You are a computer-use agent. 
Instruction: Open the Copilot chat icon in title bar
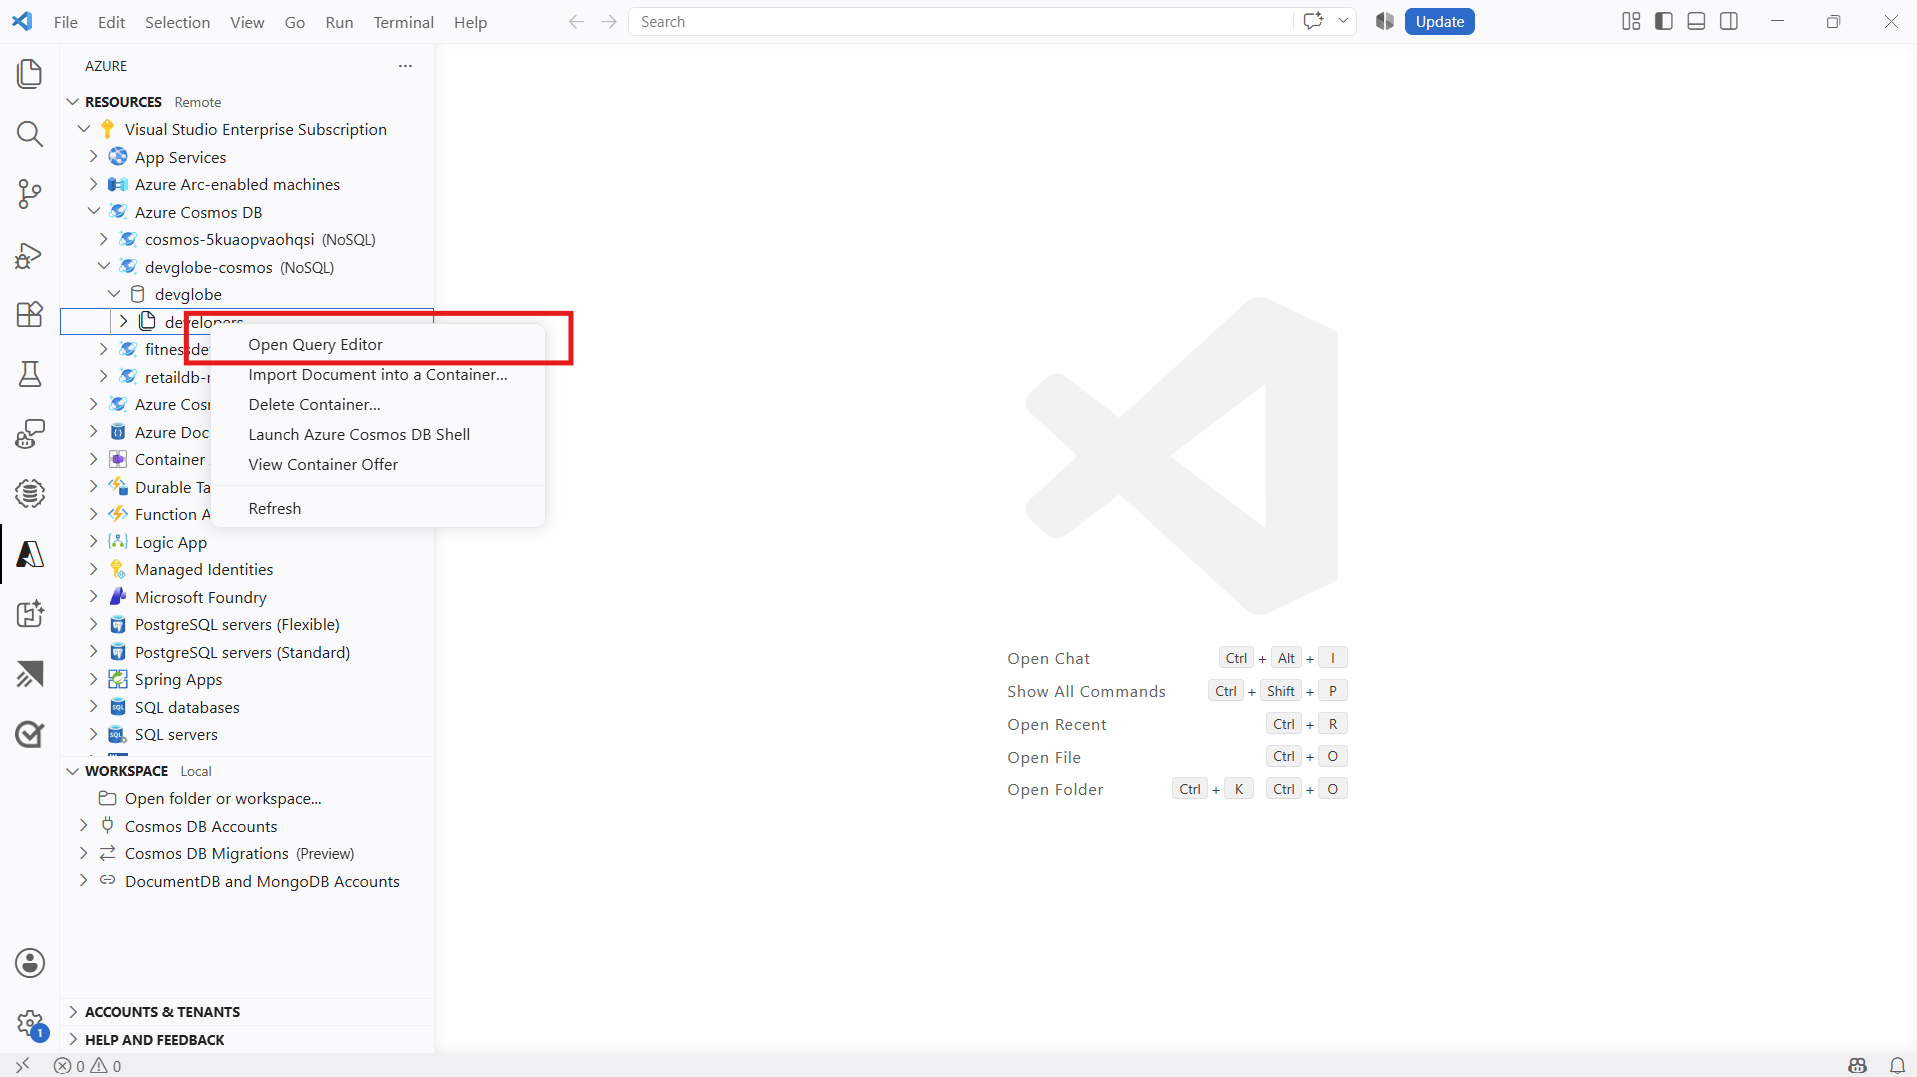1313,22
